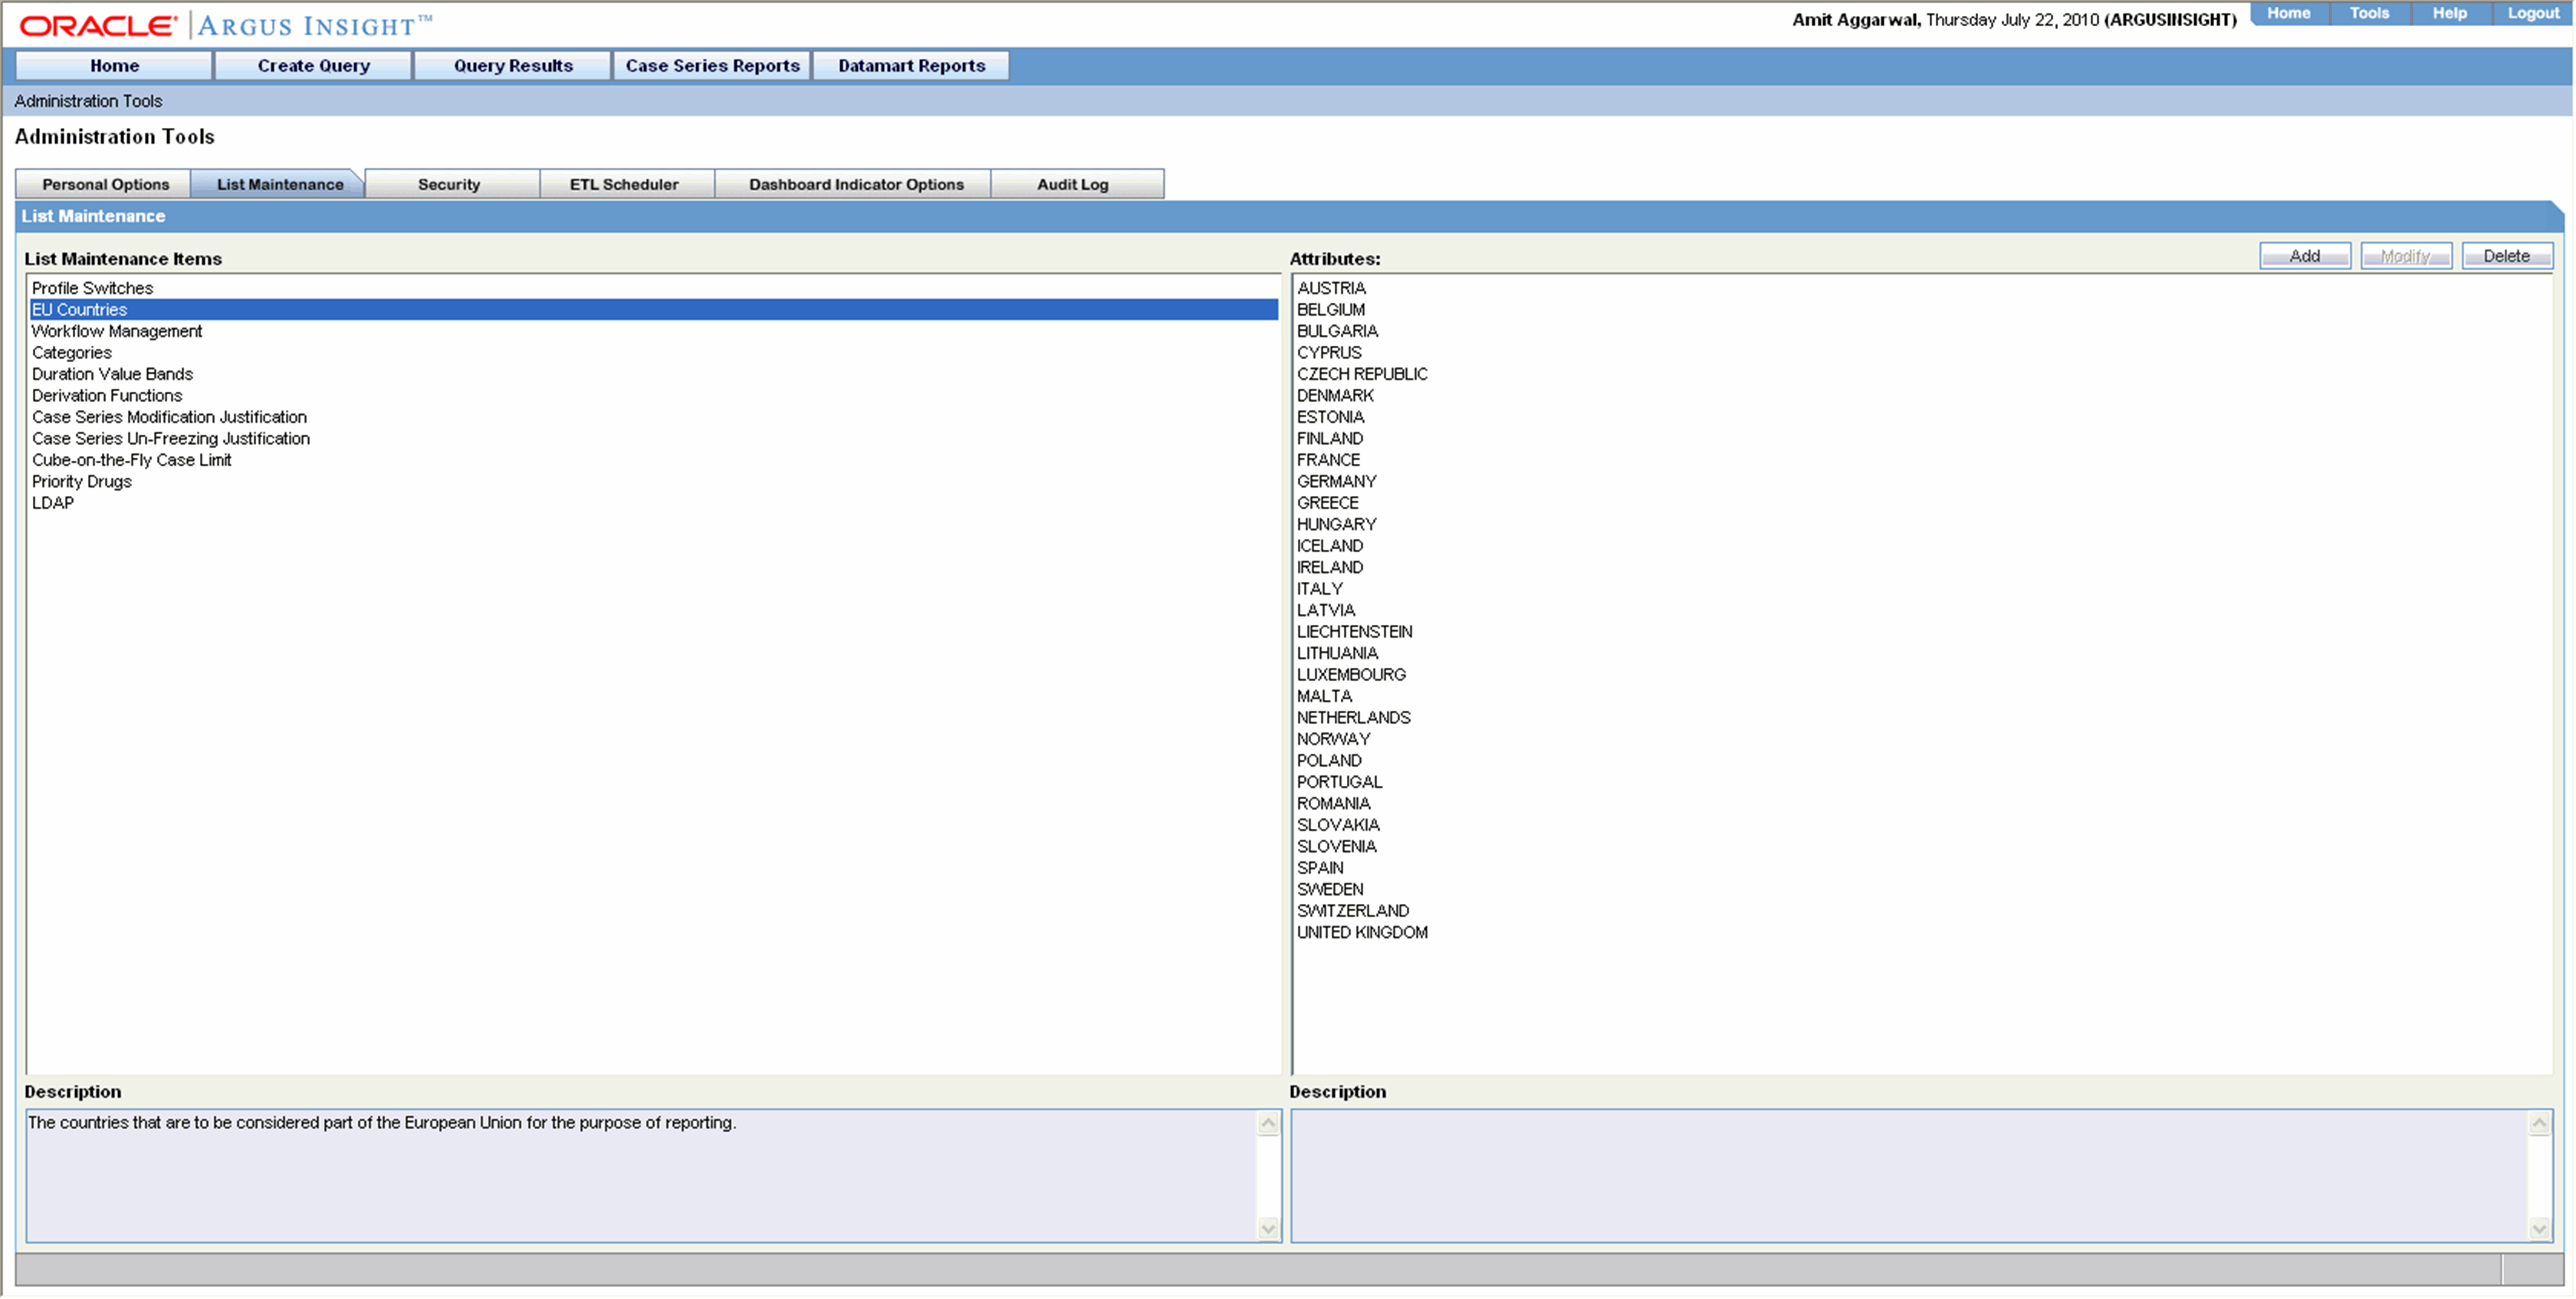The image size is (2576, 1299).
Task: Select Profile Switches list item
Action: click(91, 287)
